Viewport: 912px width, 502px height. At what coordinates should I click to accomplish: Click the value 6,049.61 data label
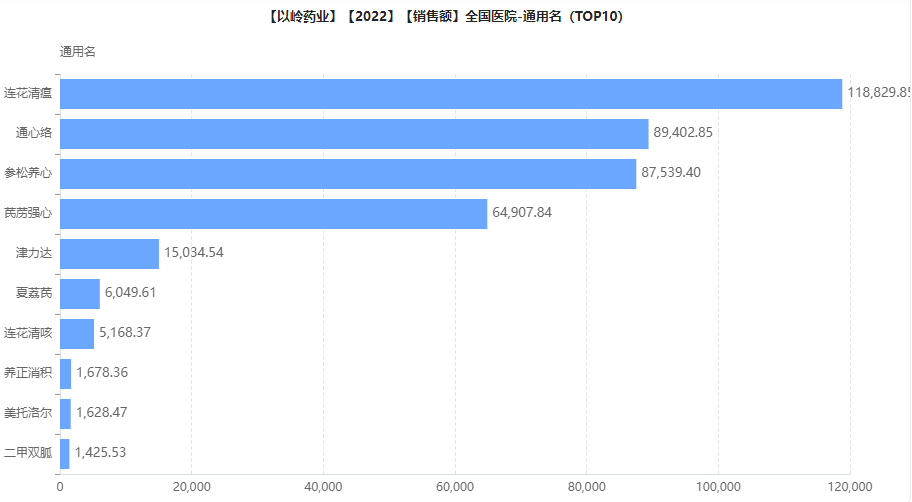tap(130, 293)
